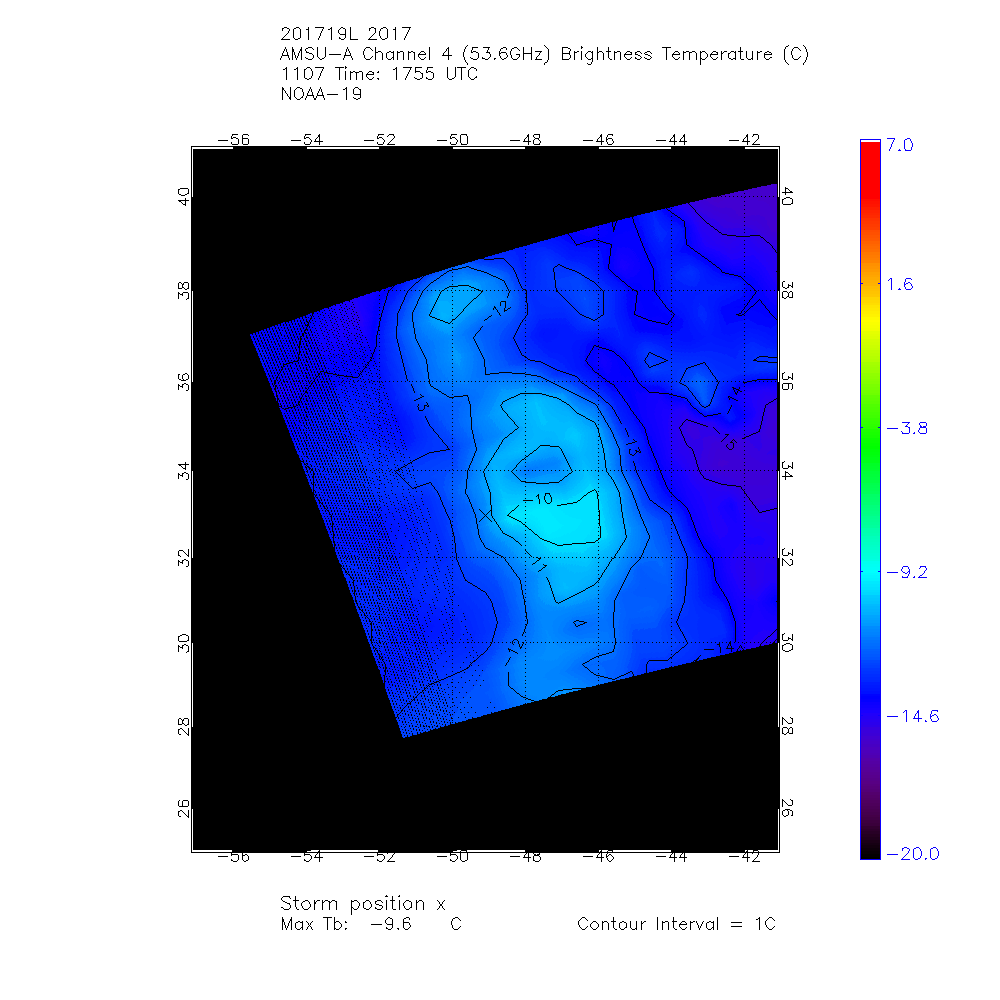The width and height of the screenshot is (1000, 1000).
Task: Click the -48 longitude label on top axis
Action: point(526,140)
